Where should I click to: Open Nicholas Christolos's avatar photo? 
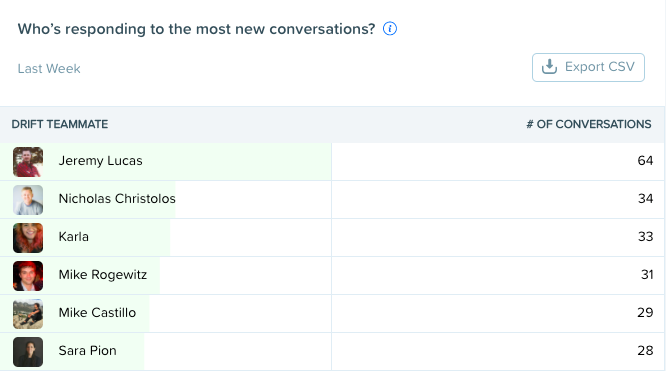[x=28, y=200]
